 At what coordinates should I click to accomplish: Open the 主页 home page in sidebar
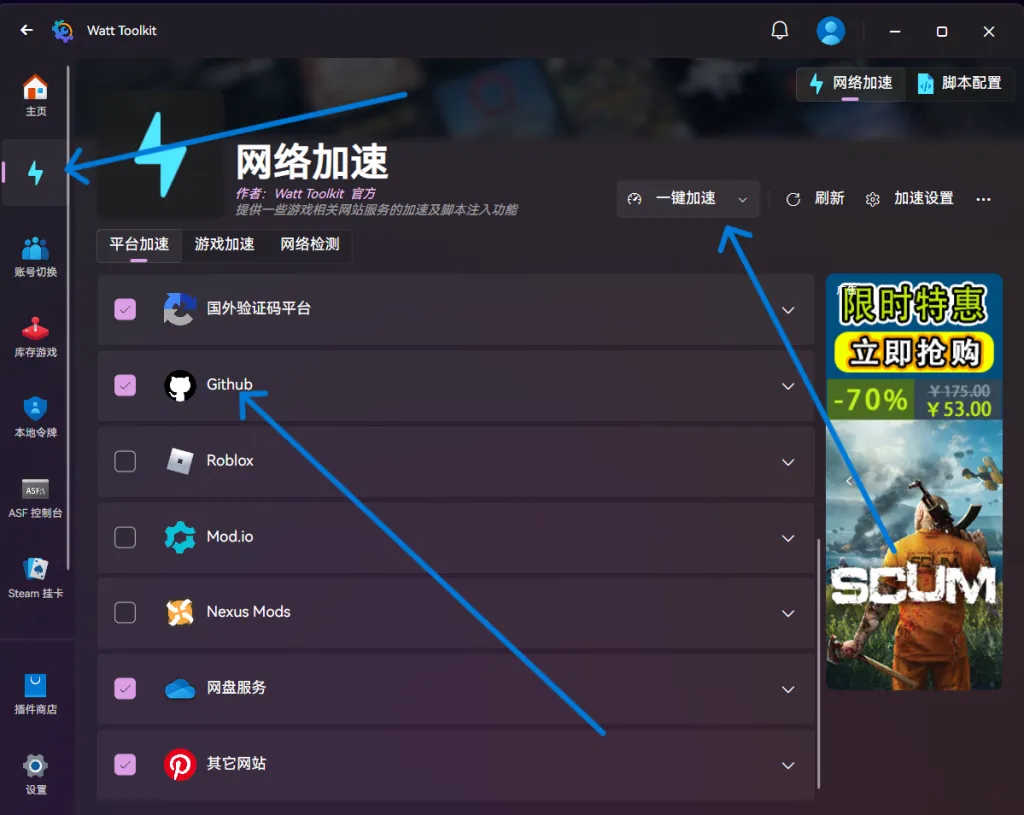tap(35, 95)
